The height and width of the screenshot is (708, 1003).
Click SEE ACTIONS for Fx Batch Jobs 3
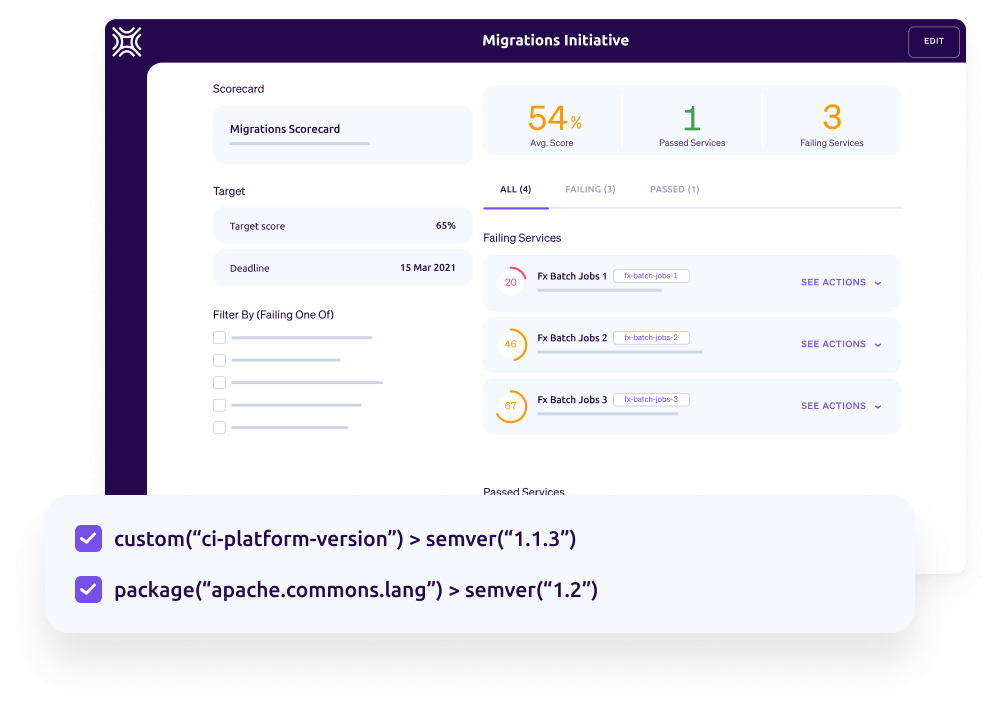pos(833,406)
